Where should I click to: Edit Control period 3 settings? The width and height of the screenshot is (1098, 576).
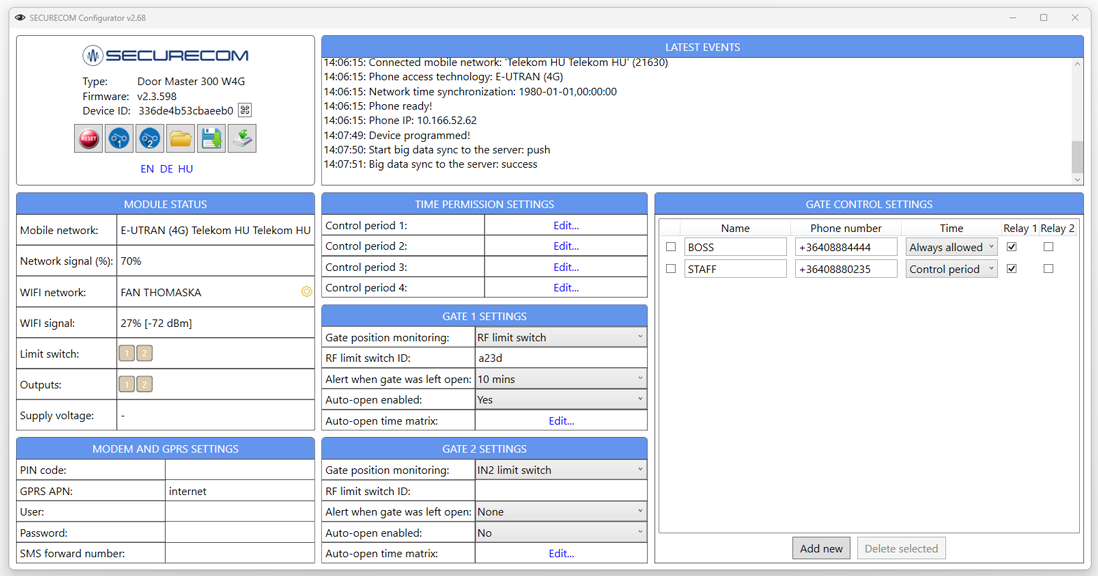(x=566, y=267)
